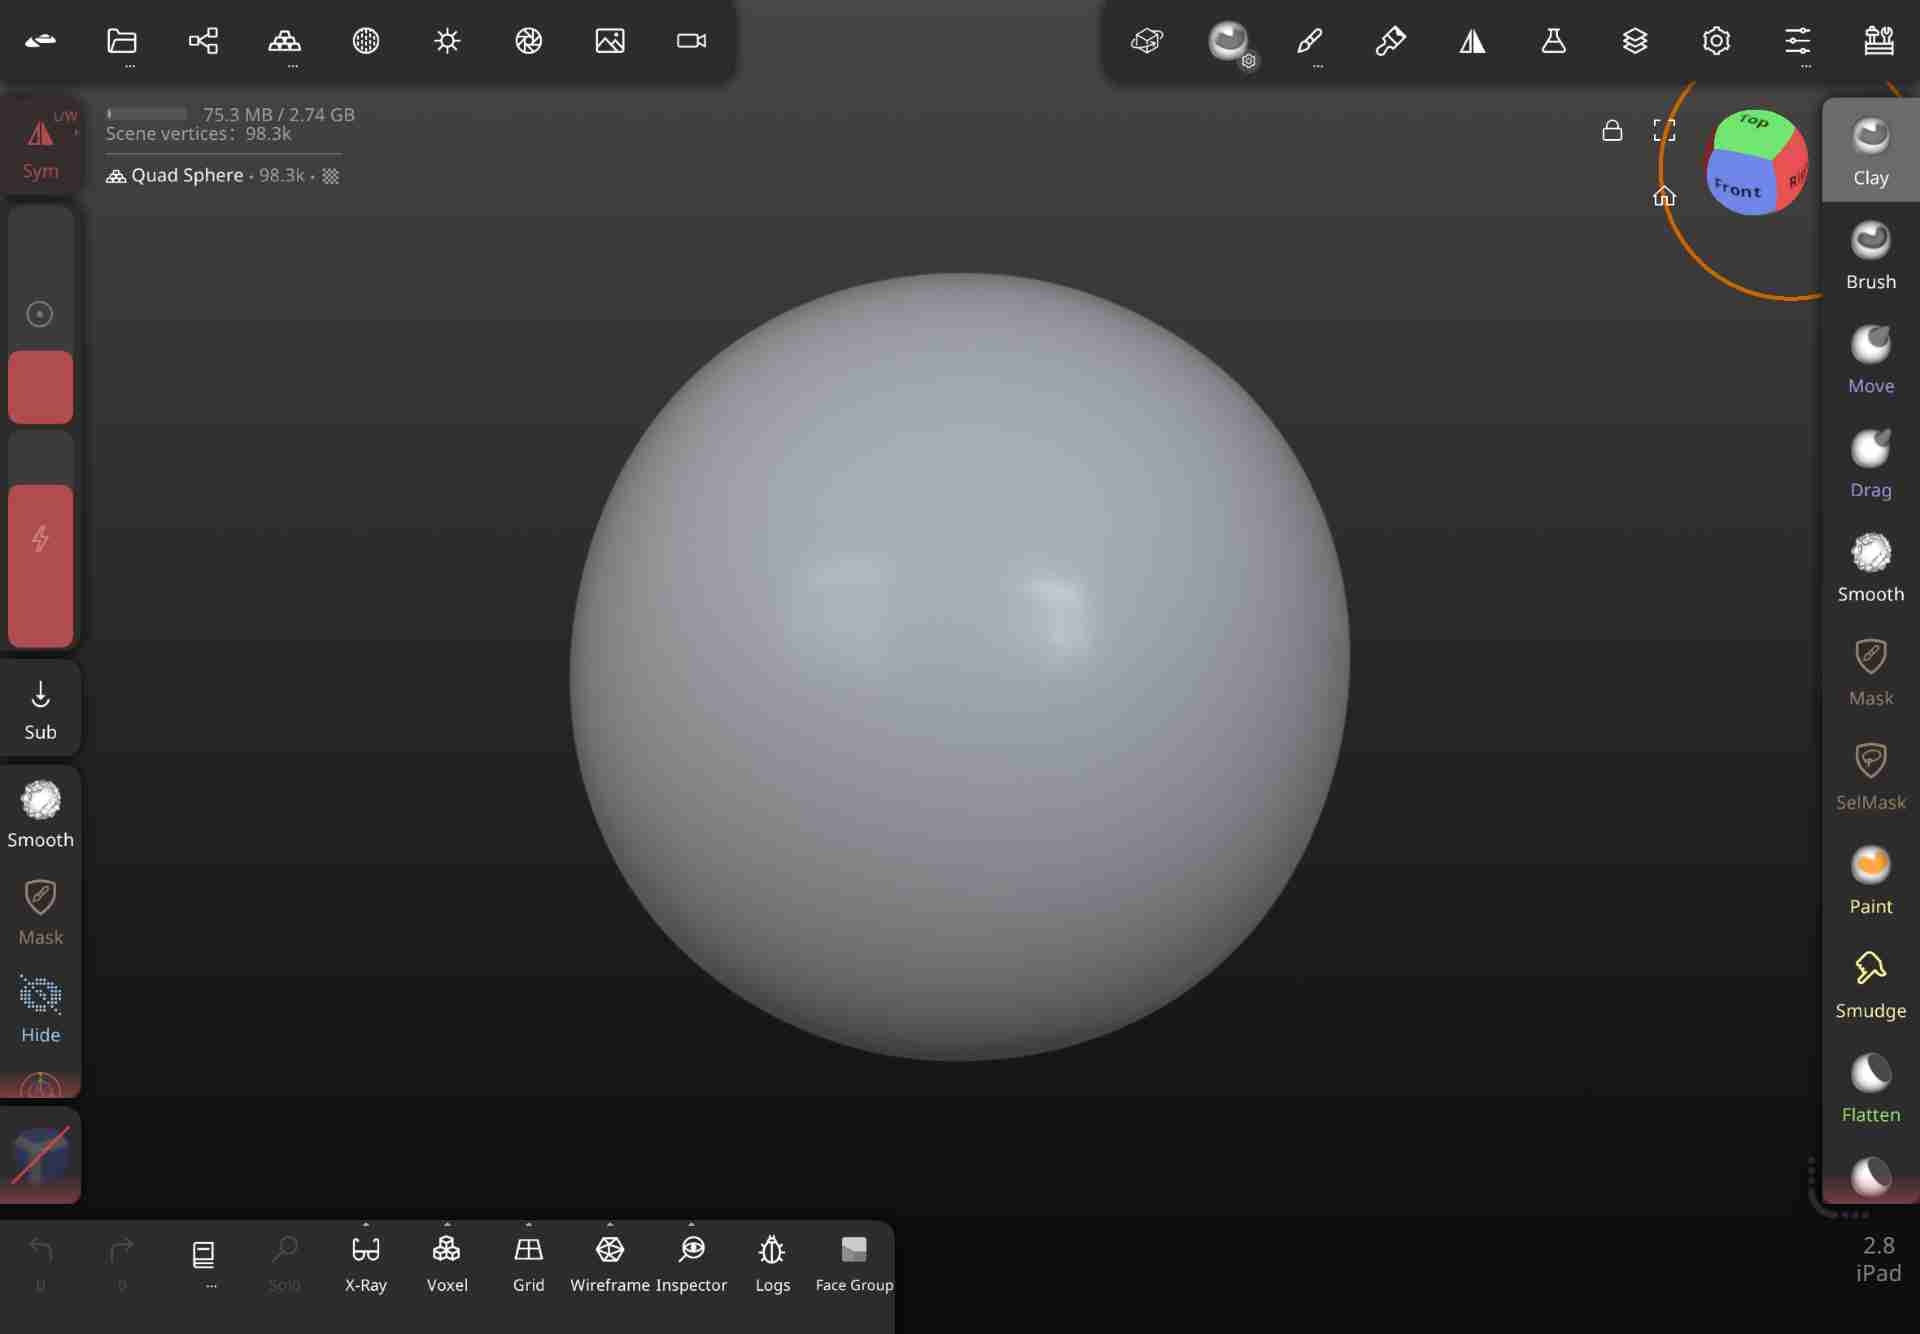This screenshot has width=1920, height=1334.
Task: Select the Smooth tool in right panel
Action: [1870, 568]
